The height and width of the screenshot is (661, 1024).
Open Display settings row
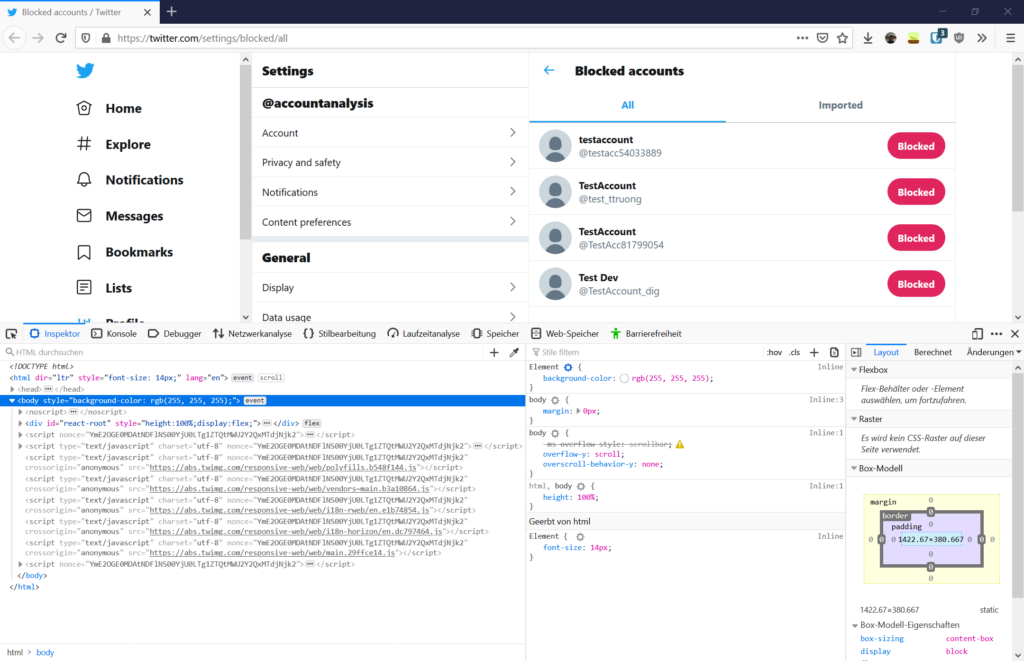click(390, 287)
